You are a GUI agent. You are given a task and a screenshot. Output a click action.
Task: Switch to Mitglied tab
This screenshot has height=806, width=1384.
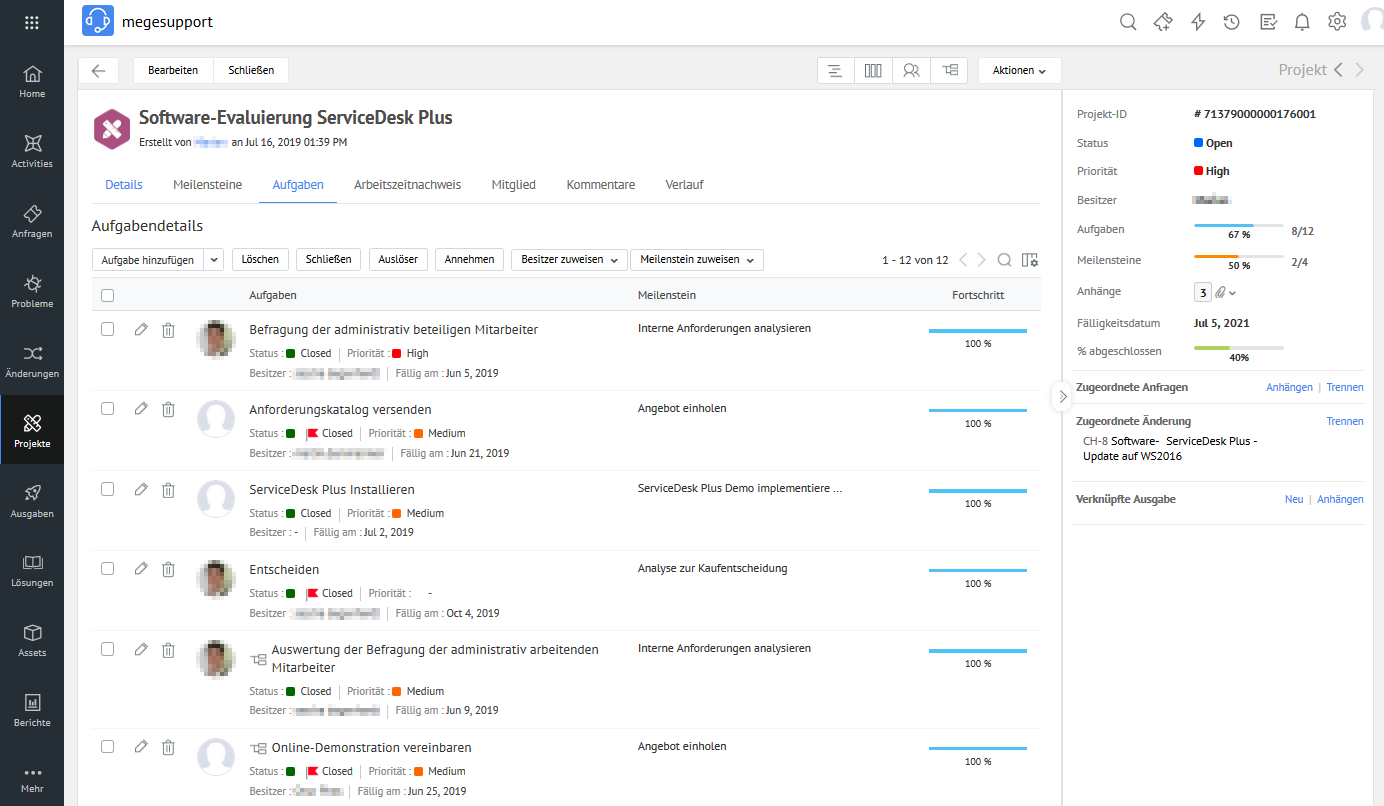point(514,185)
